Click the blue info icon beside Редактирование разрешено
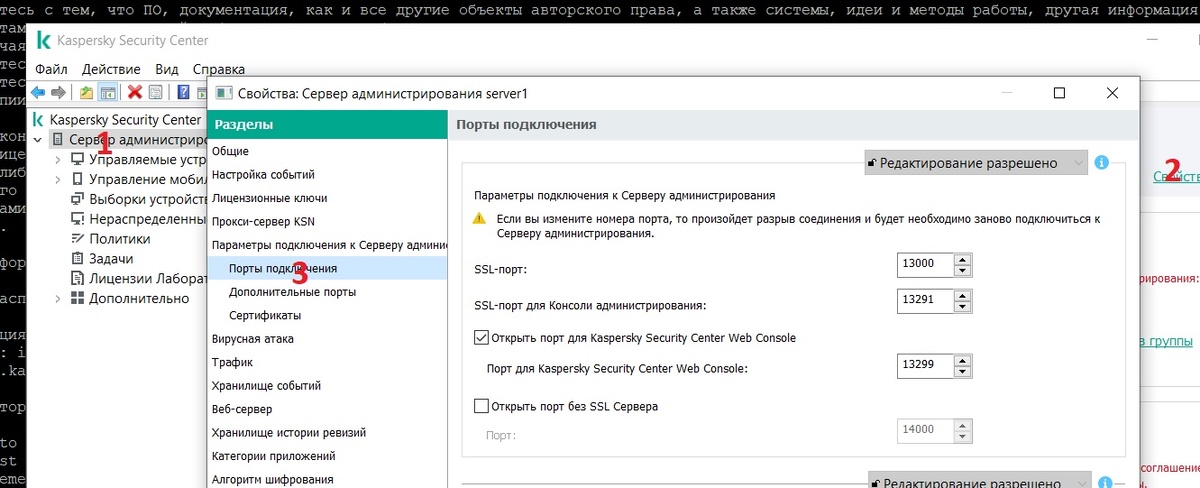The width and height of the screenshot is (1200, 488). click(x=1102, y=162)
